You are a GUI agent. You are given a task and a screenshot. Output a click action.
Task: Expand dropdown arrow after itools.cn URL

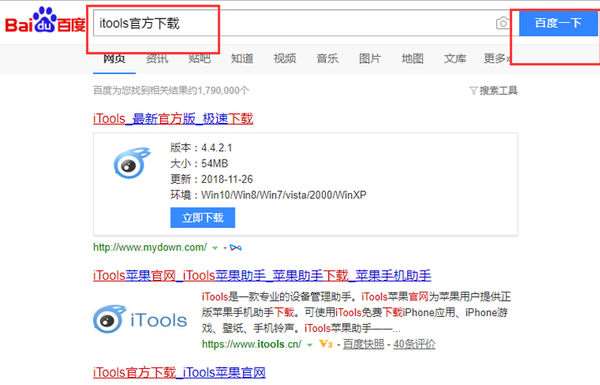click(x=310, y=344)
